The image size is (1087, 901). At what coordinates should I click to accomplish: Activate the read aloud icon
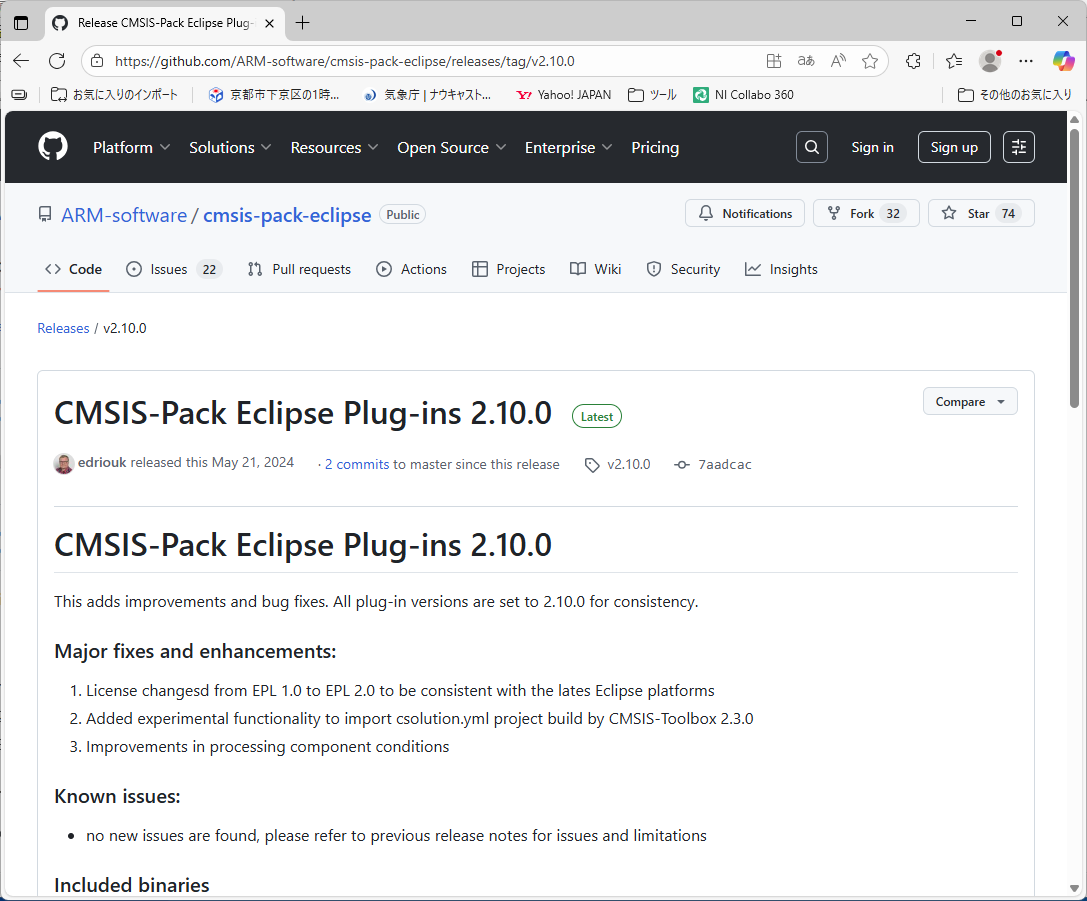(838, 61)
